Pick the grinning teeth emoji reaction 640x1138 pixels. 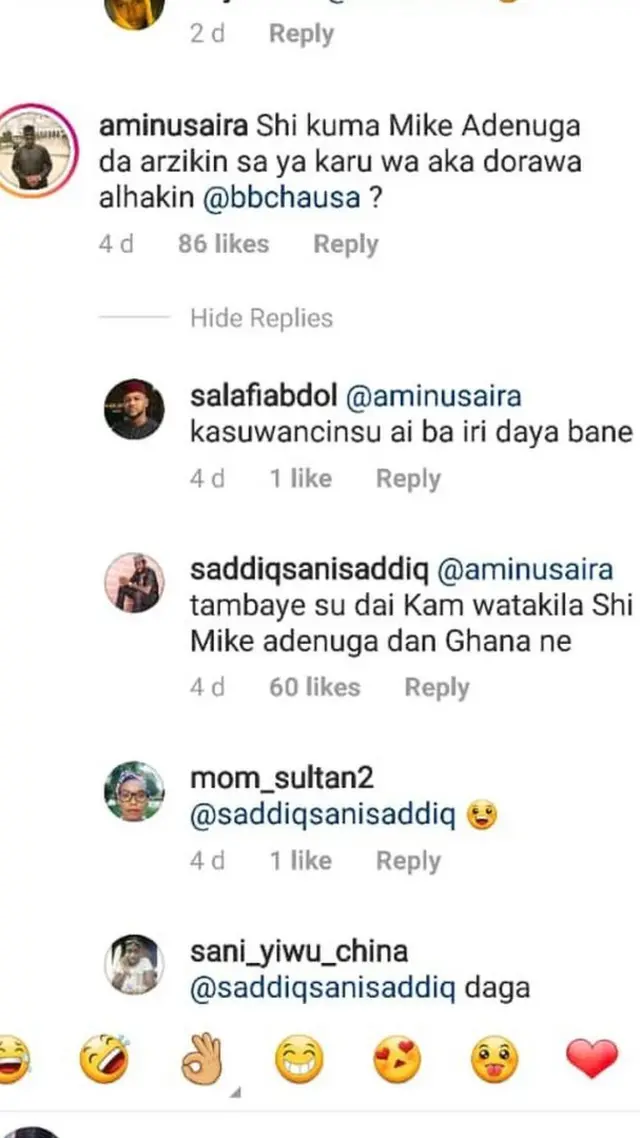[x=300, y=1060]
